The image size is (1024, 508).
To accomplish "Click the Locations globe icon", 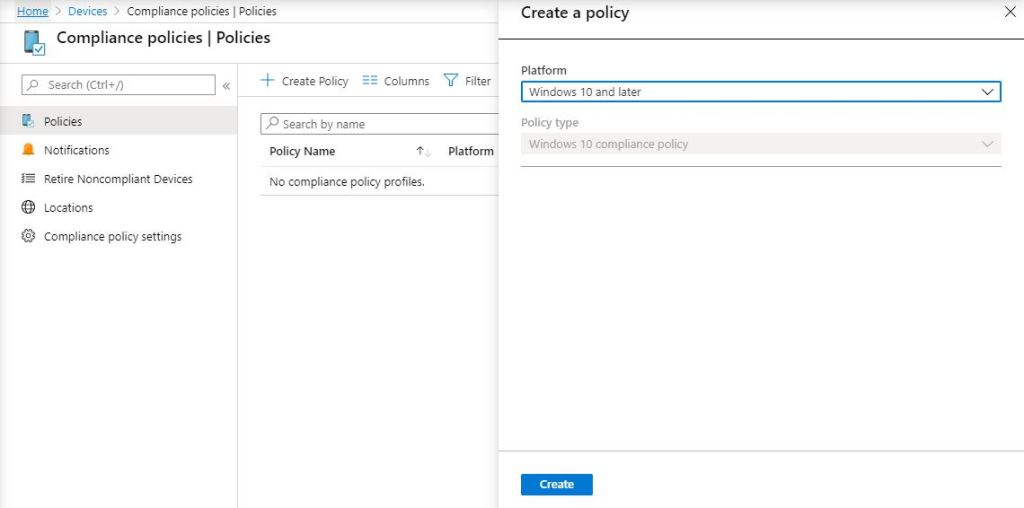I will pos(28,208).
